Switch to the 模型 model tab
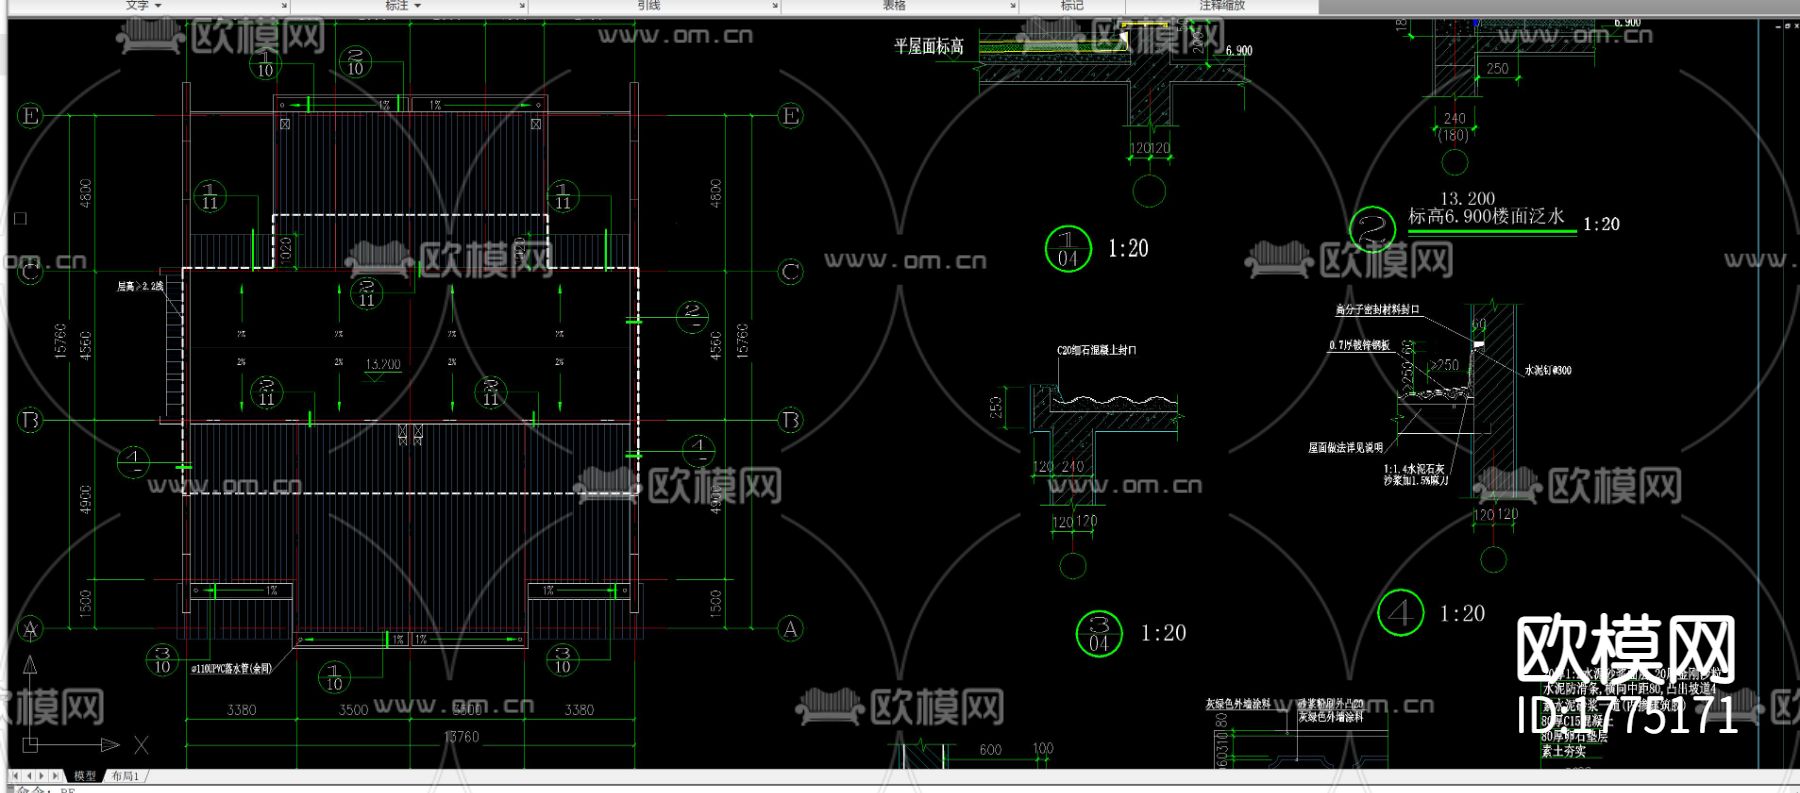 pyautogui.click(x=85, y=776)
